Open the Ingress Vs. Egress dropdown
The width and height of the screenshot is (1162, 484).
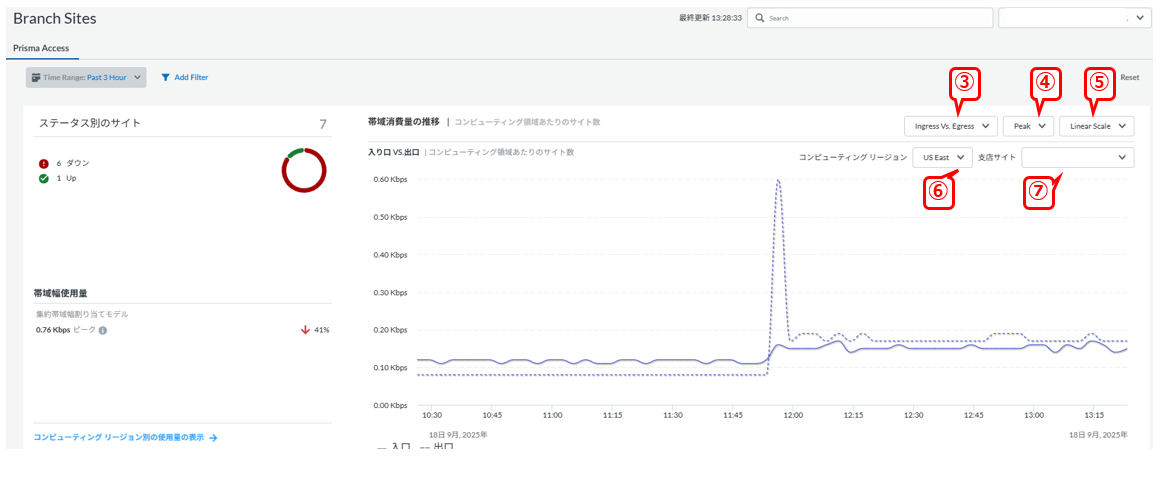pos(951,127)
